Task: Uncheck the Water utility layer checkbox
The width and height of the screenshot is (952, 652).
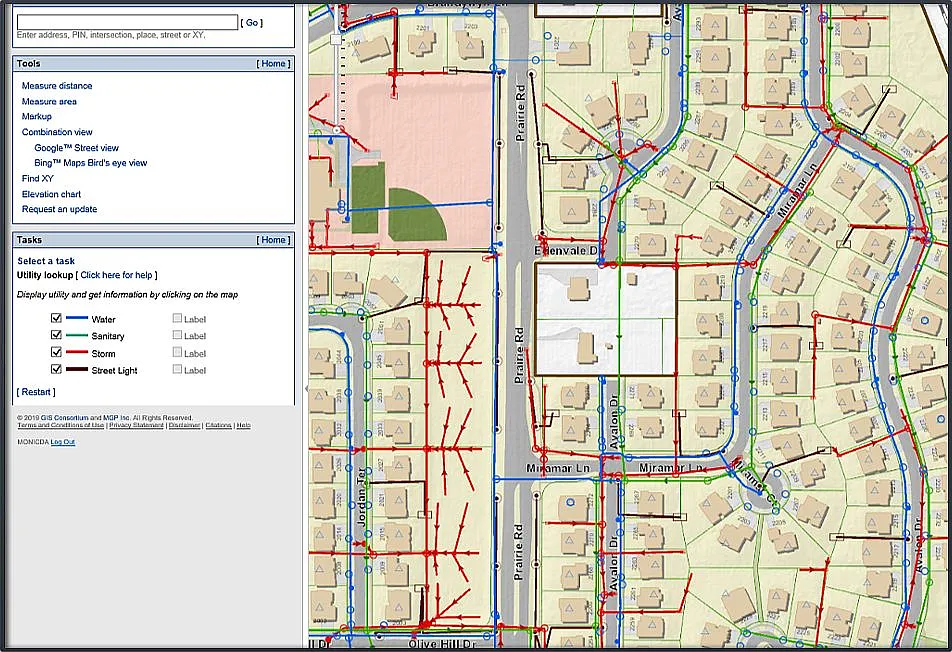Action: [57, 319]
